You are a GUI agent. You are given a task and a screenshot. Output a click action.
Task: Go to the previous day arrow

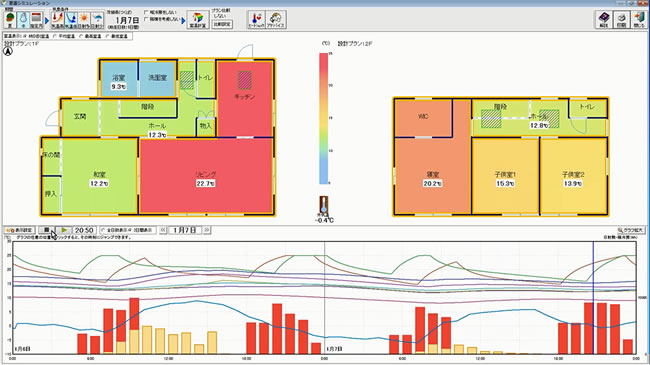tap(163, 230)
